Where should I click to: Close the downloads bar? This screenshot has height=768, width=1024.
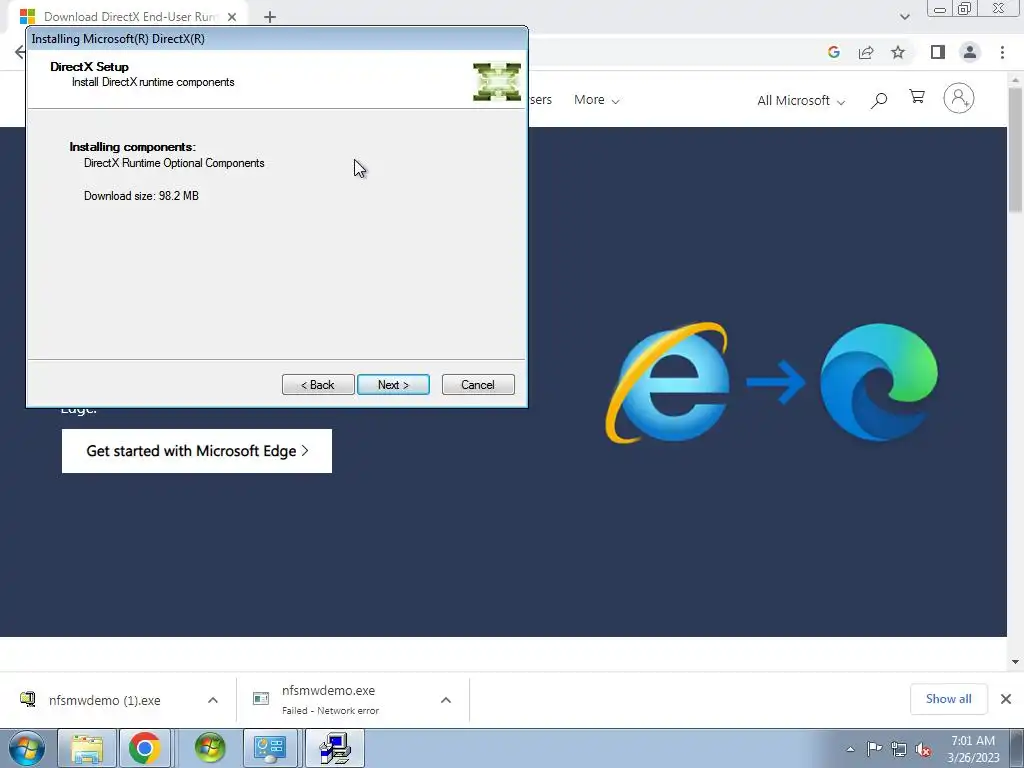[x=1006, y=699]
